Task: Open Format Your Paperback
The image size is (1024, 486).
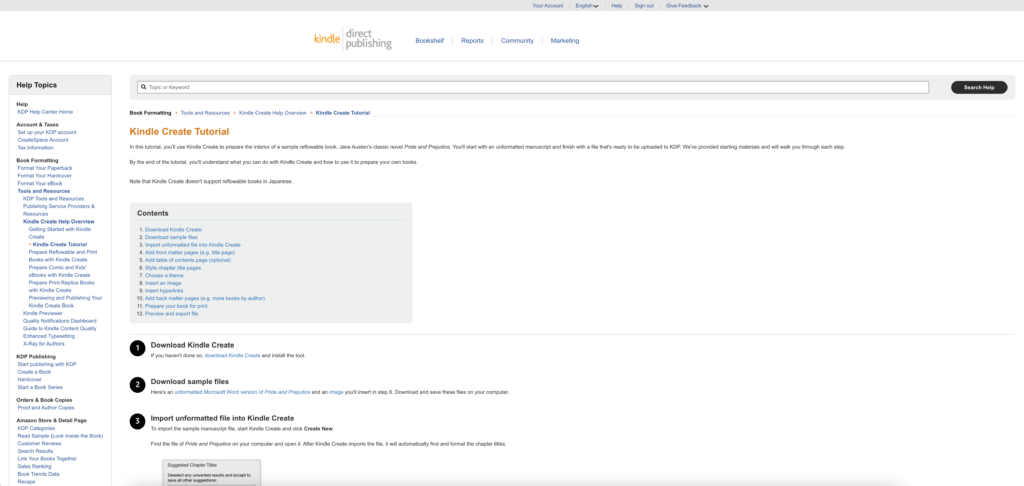Action: click(45, 168)
